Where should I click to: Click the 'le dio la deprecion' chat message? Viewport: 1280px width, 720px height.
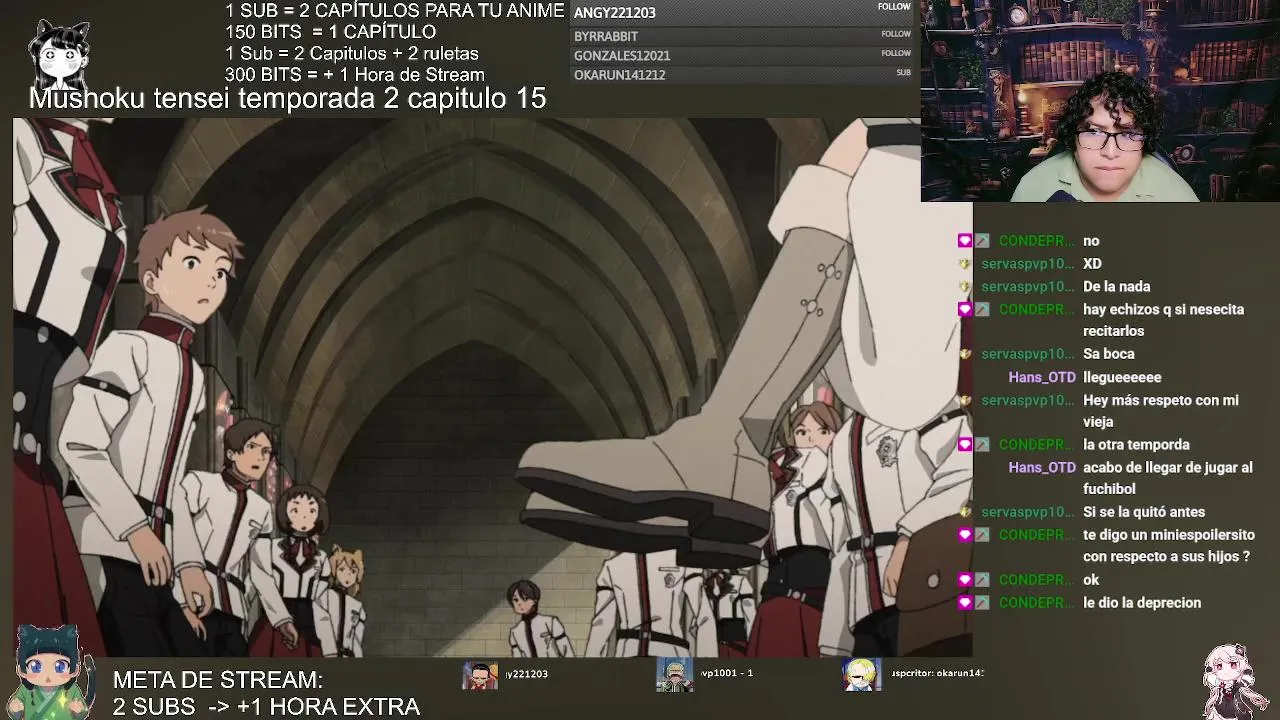[x=1142, y=603]
